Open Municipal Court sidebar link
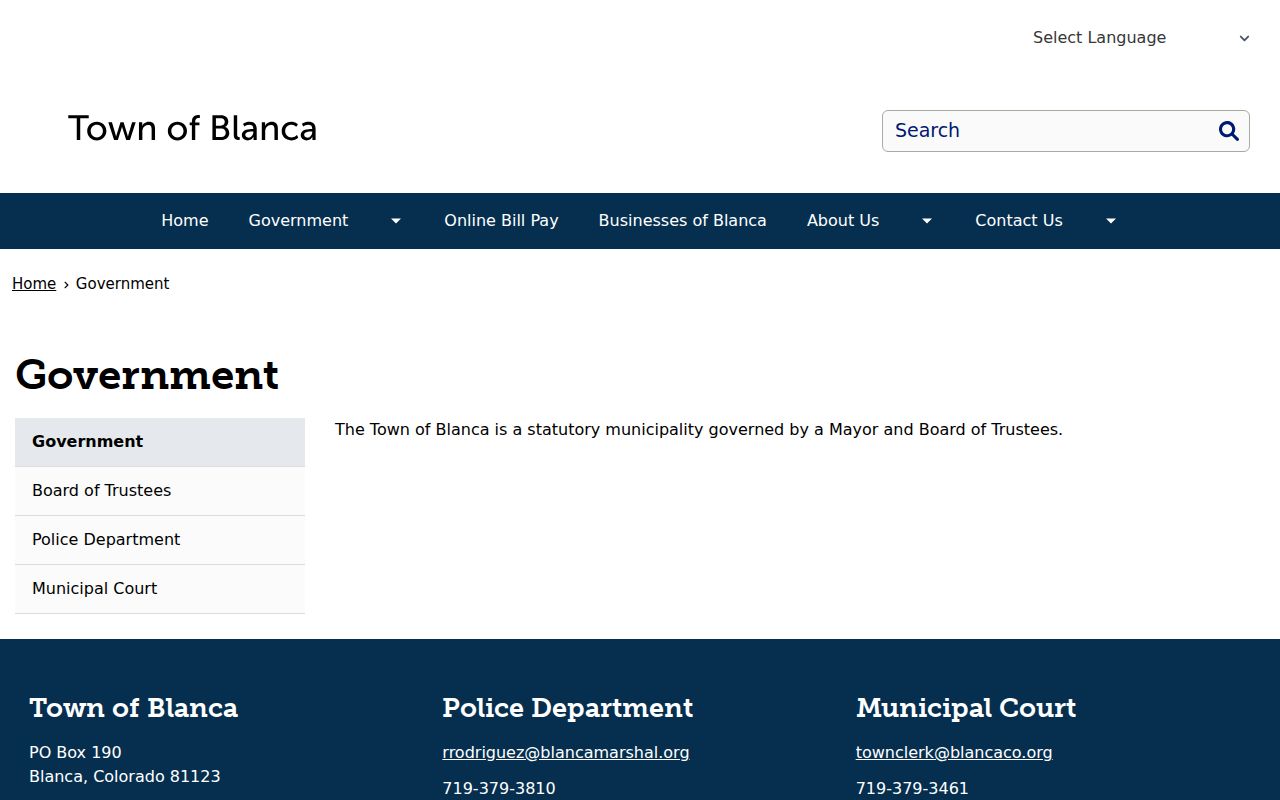The width and height of the screenshot is (1280, 800). (x=160, y=589)
